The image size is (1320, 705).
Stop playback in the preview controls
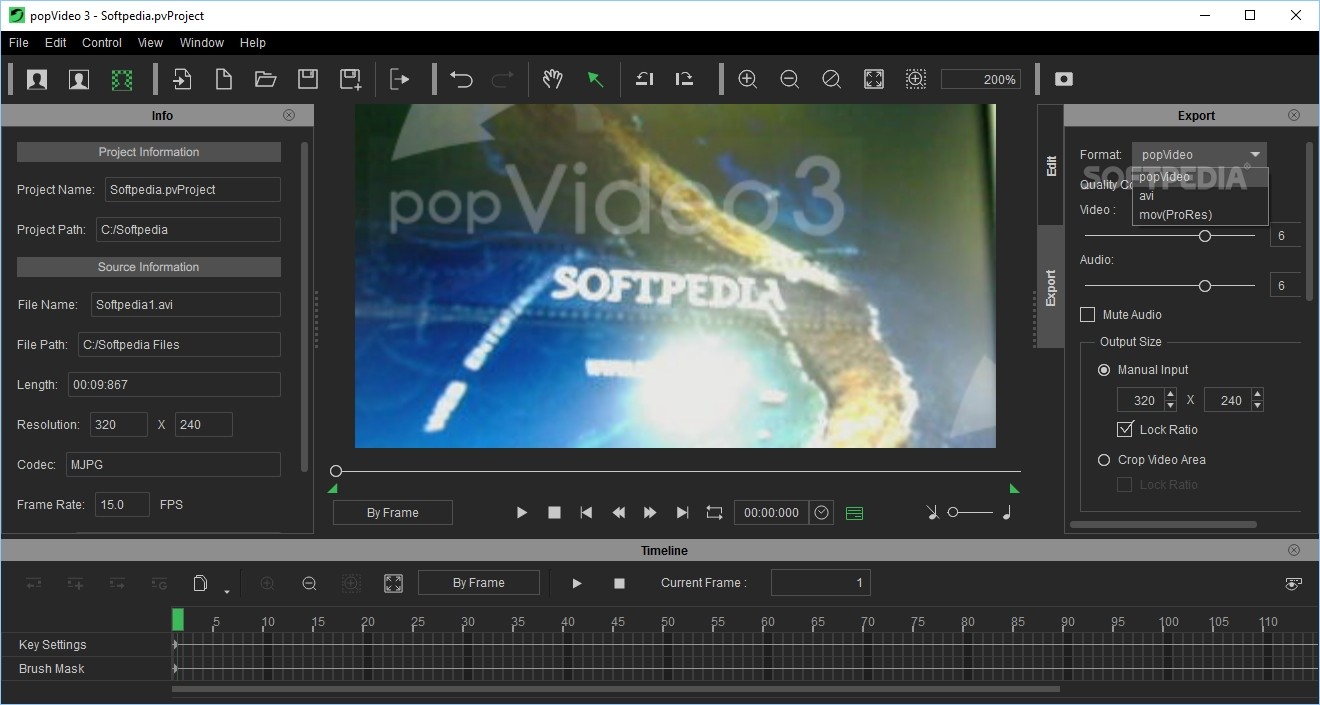coord(554,512)
